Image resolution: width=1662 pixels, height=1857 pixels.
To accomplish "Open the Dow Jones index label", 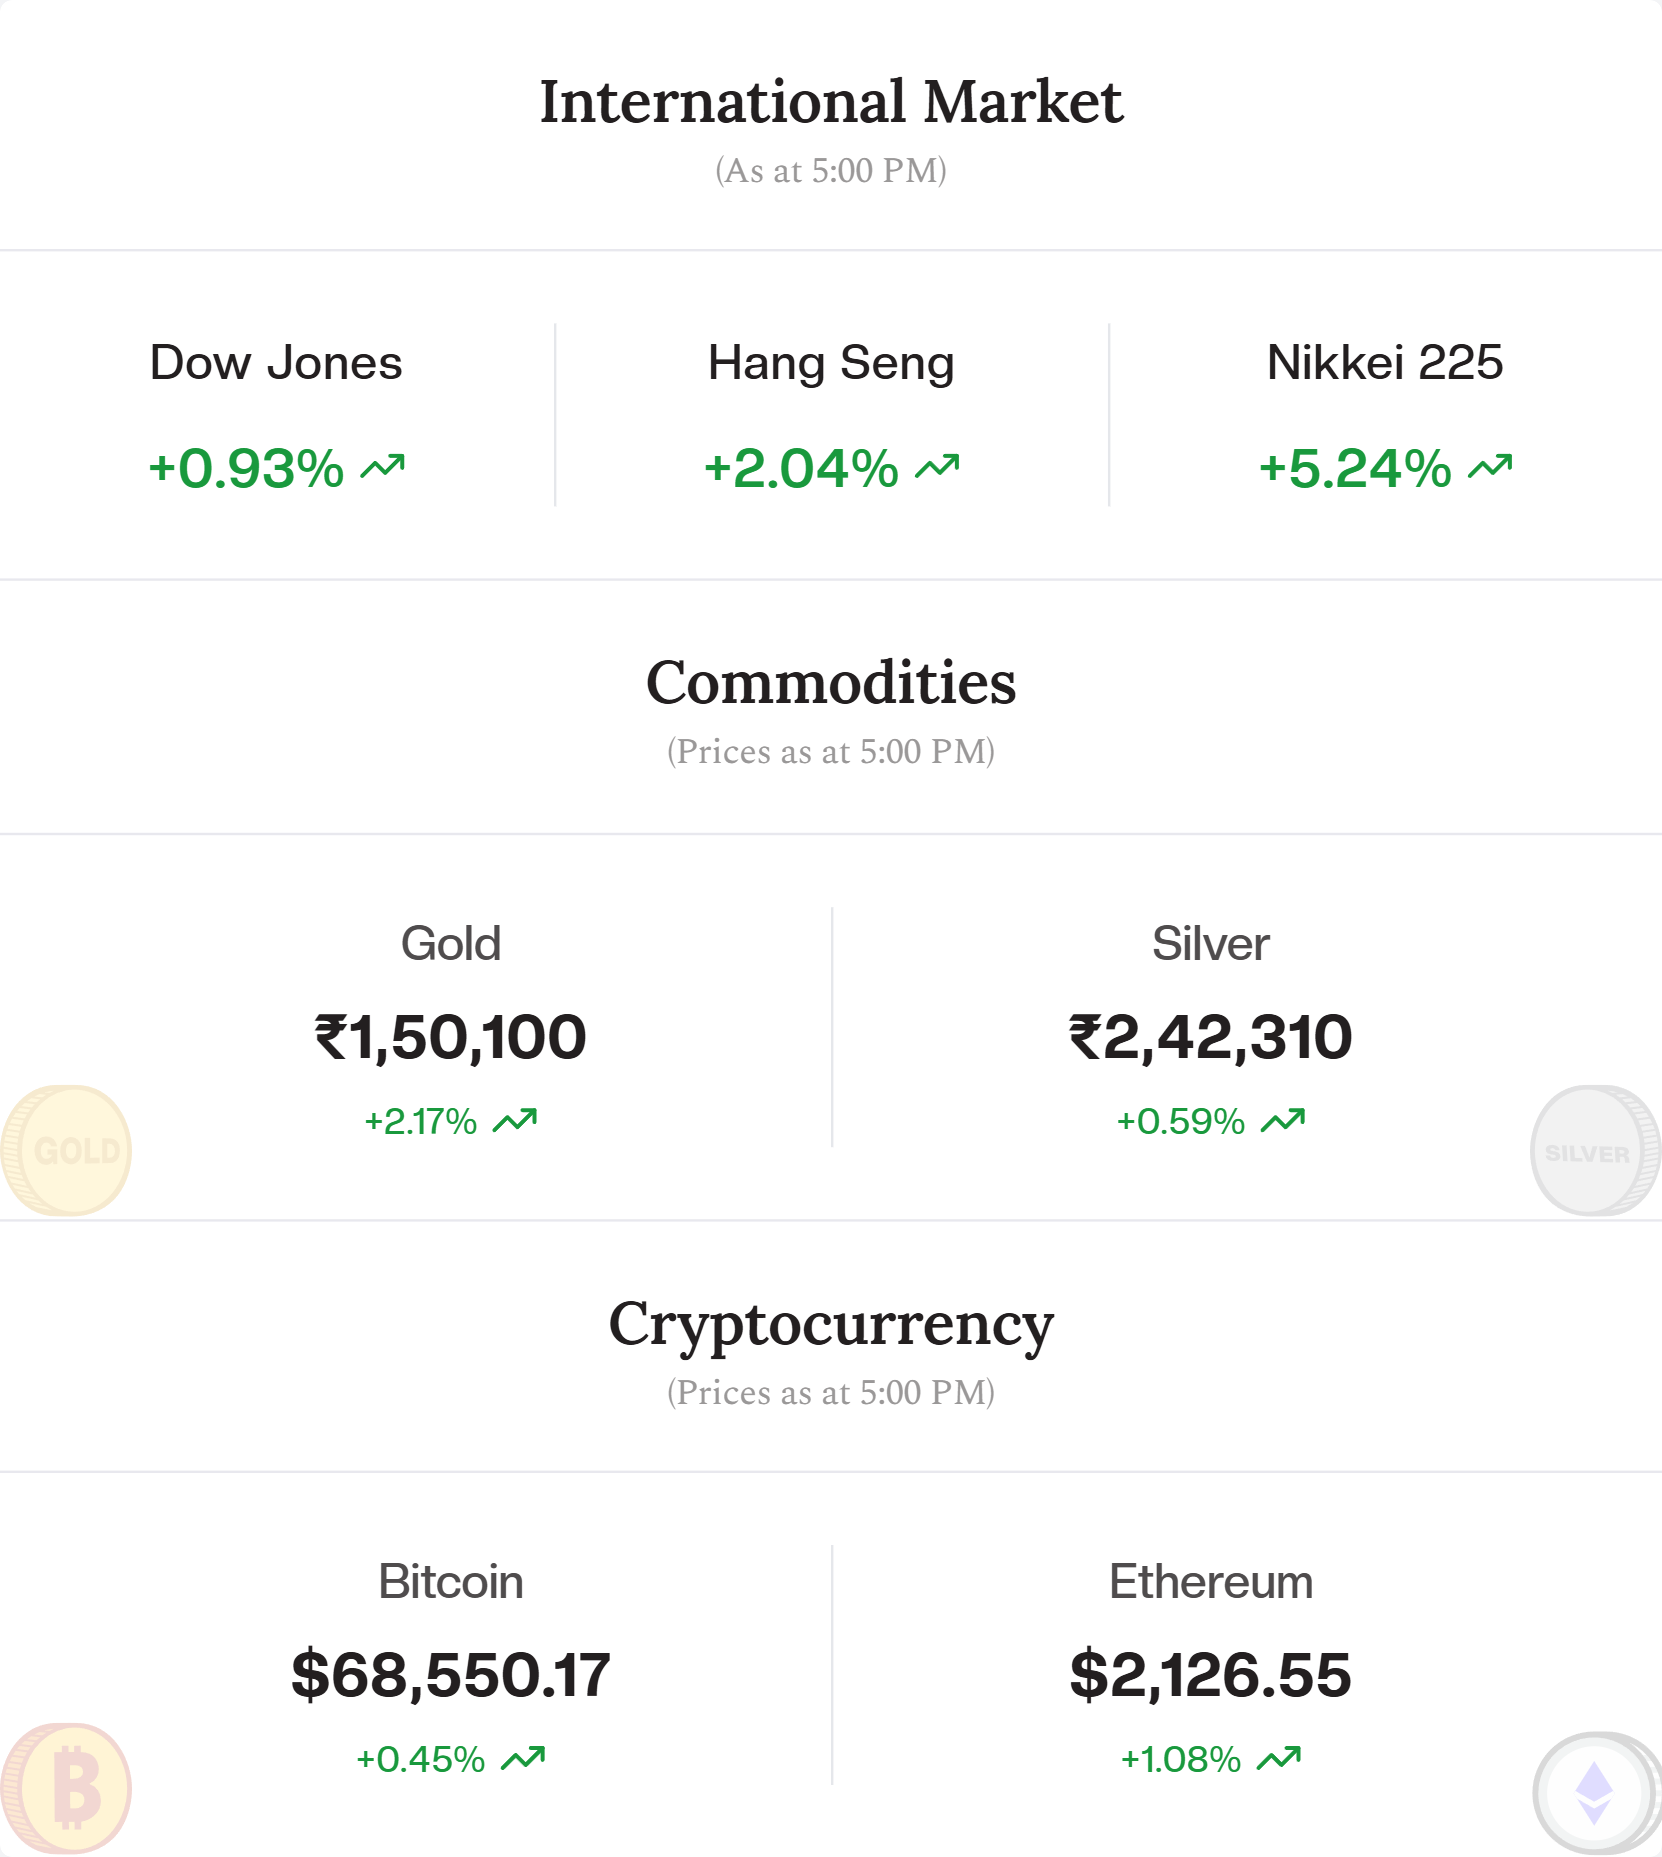I will 276,362.
